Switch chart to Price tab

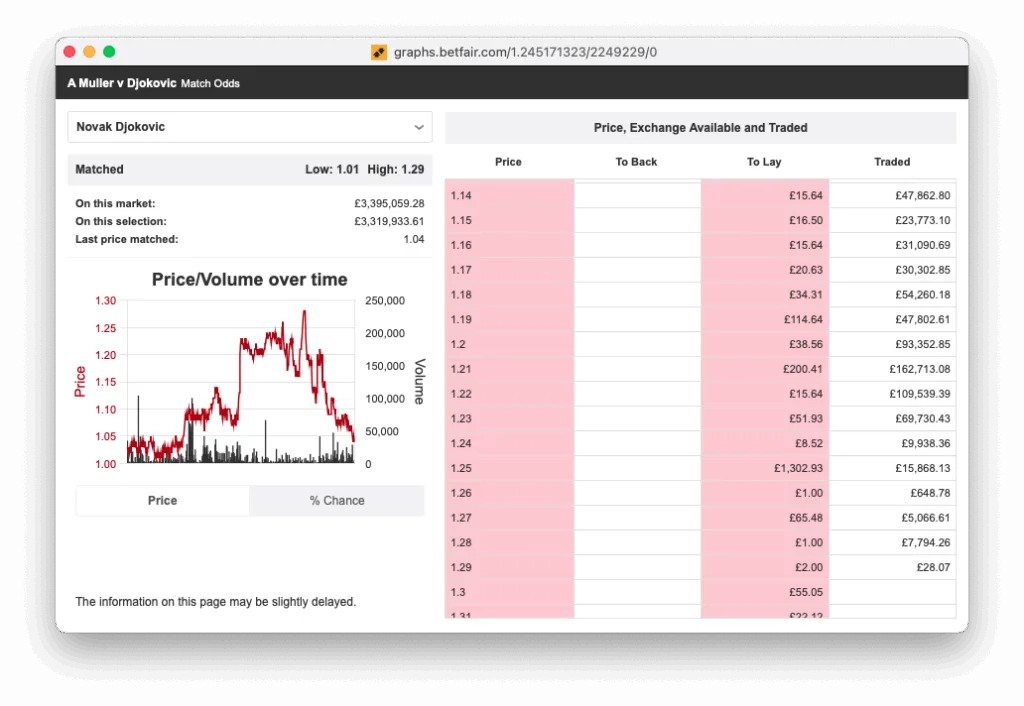pos(162,500)
